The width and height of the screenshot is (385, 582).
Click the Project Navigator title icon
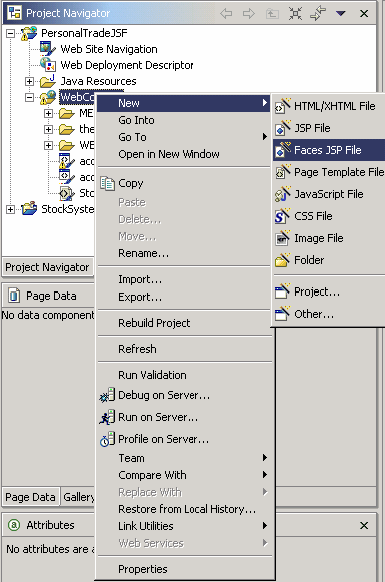14,13
